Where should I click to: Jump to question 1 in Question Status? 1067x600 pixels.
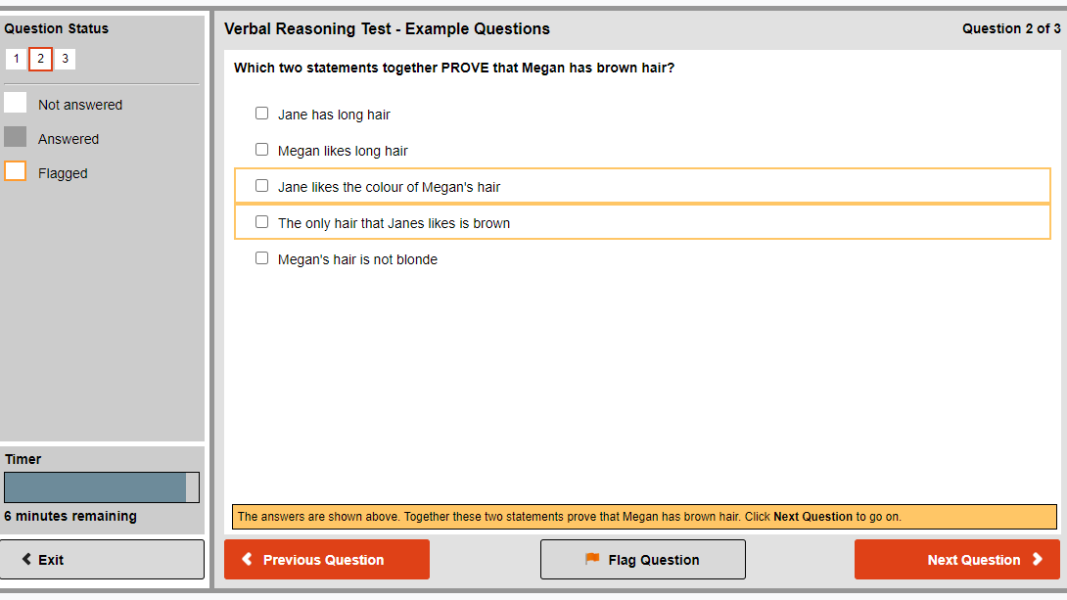tap(16, 58)
